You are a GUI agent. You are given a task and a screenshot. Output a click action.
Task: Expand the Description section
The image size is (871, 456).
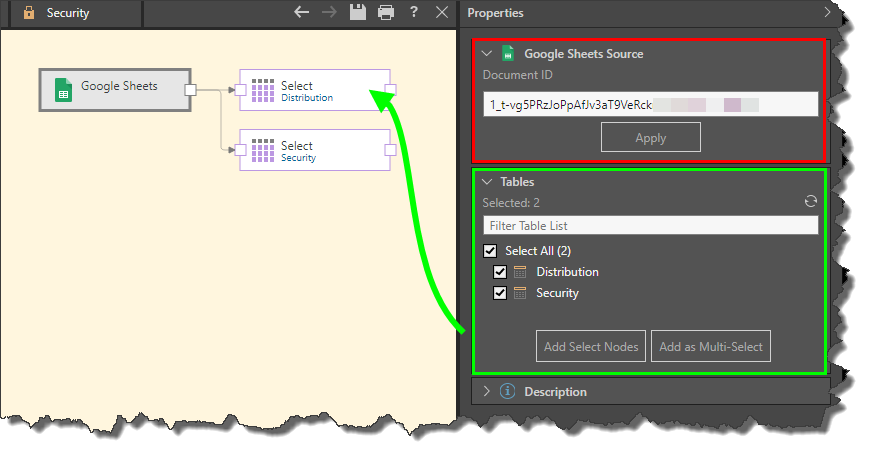click(x=487, y=391)
